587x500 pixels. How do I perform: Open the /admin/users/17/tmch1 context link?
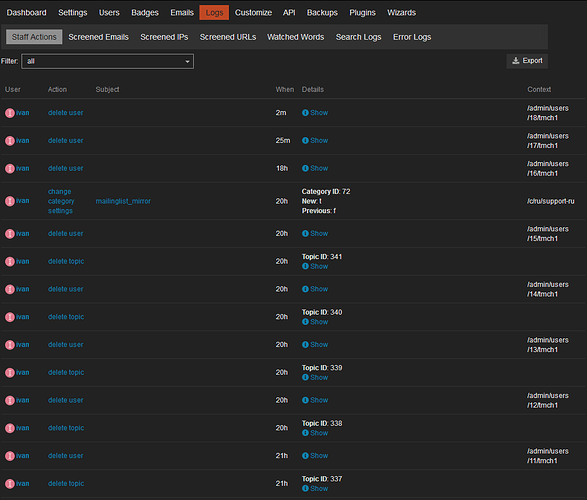click(x=548, y=141)
